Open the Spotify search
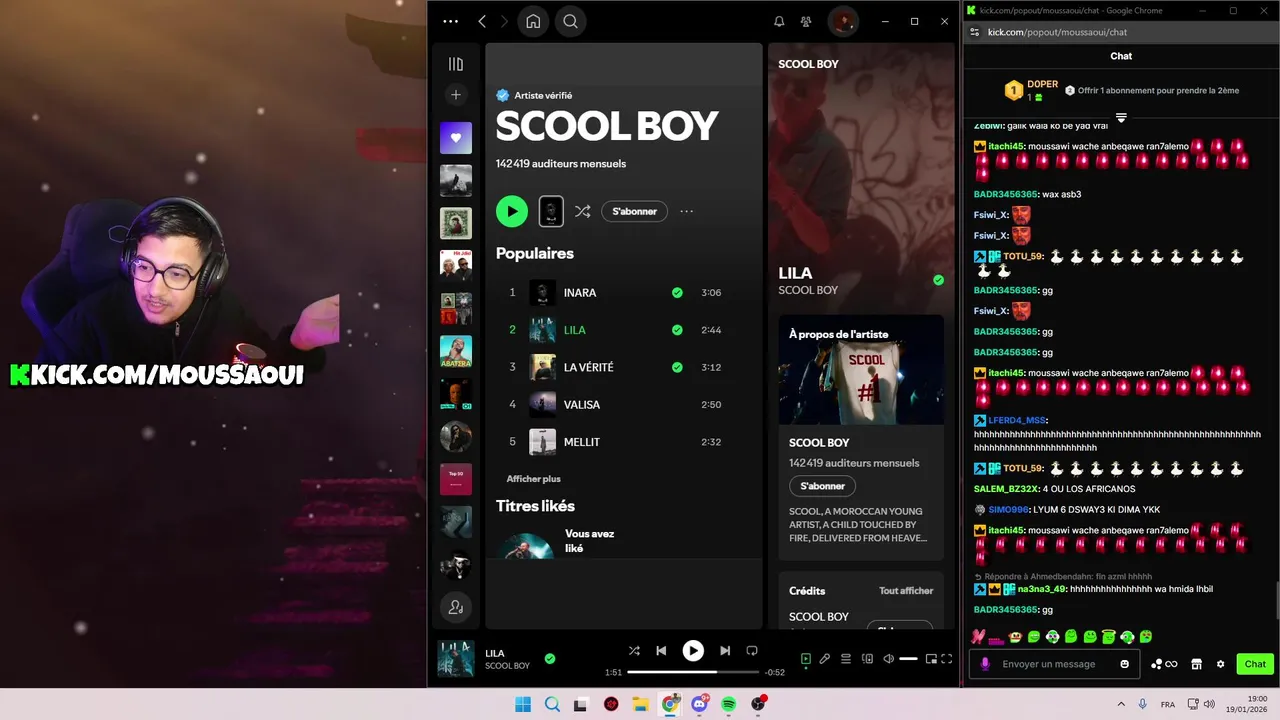Viewport: 1280px width, 720px height. 570,21
